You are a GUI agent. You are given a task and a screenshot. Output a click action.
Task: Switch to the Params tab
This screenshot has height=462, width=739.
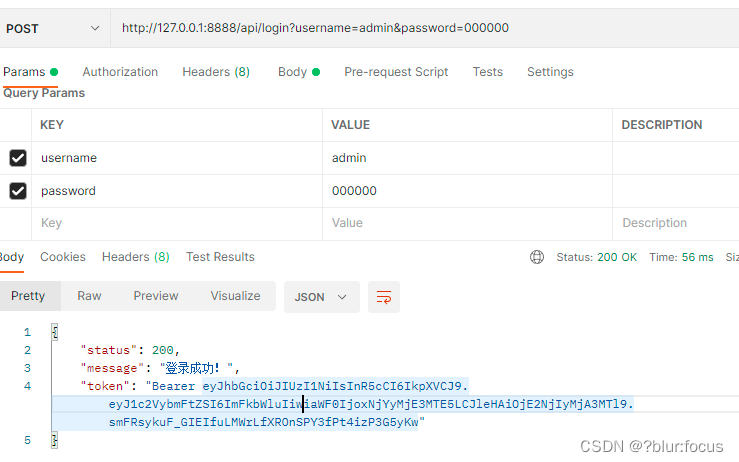click(30, 72)
